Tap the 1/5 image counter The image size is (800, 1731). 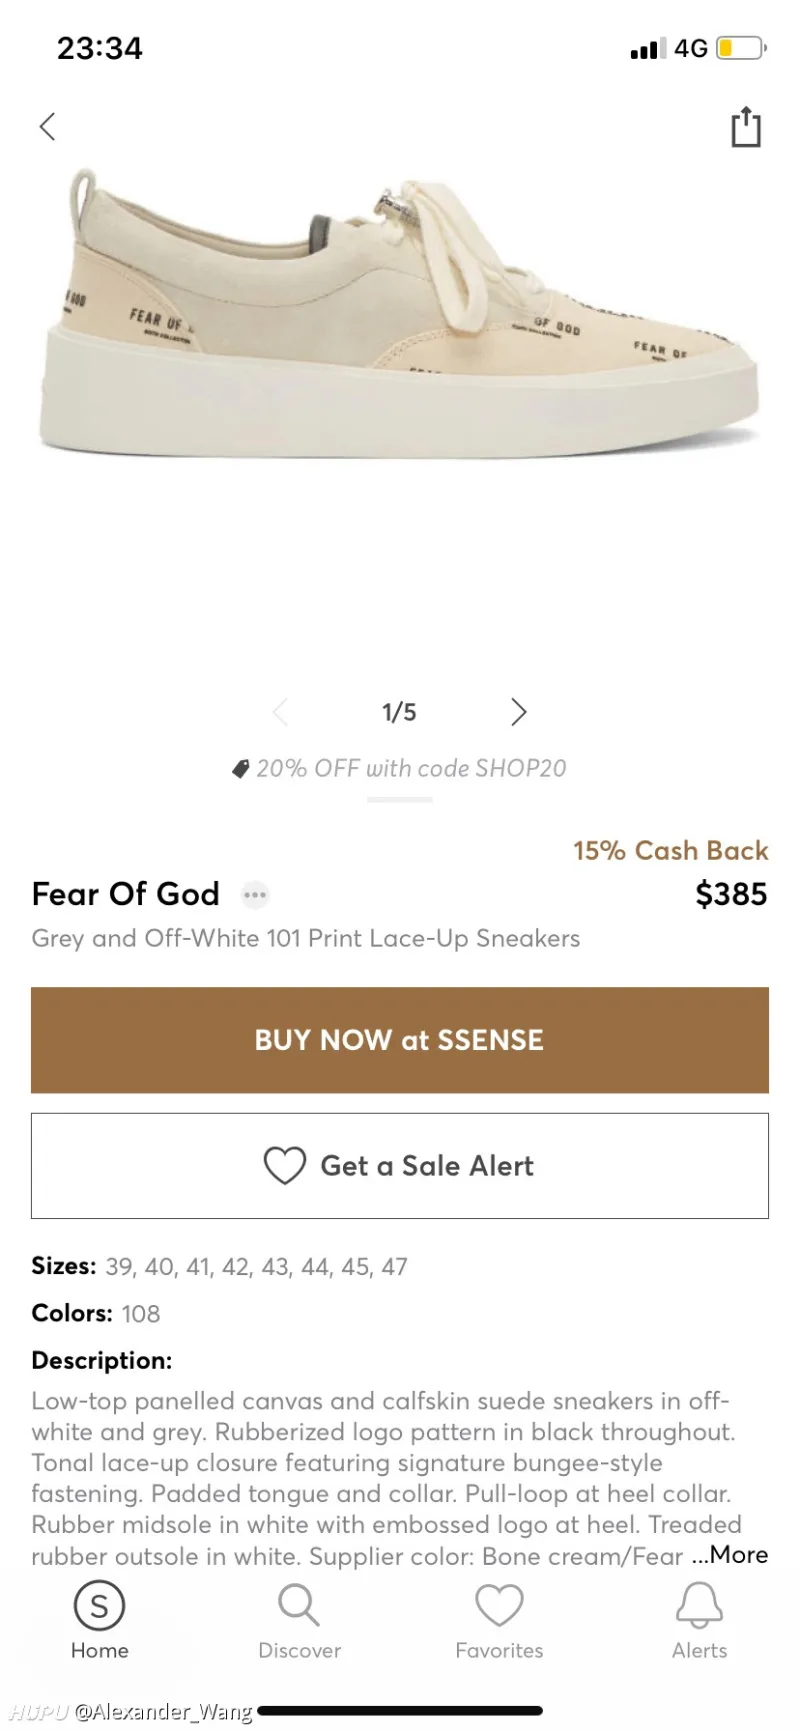coord(399,712)
